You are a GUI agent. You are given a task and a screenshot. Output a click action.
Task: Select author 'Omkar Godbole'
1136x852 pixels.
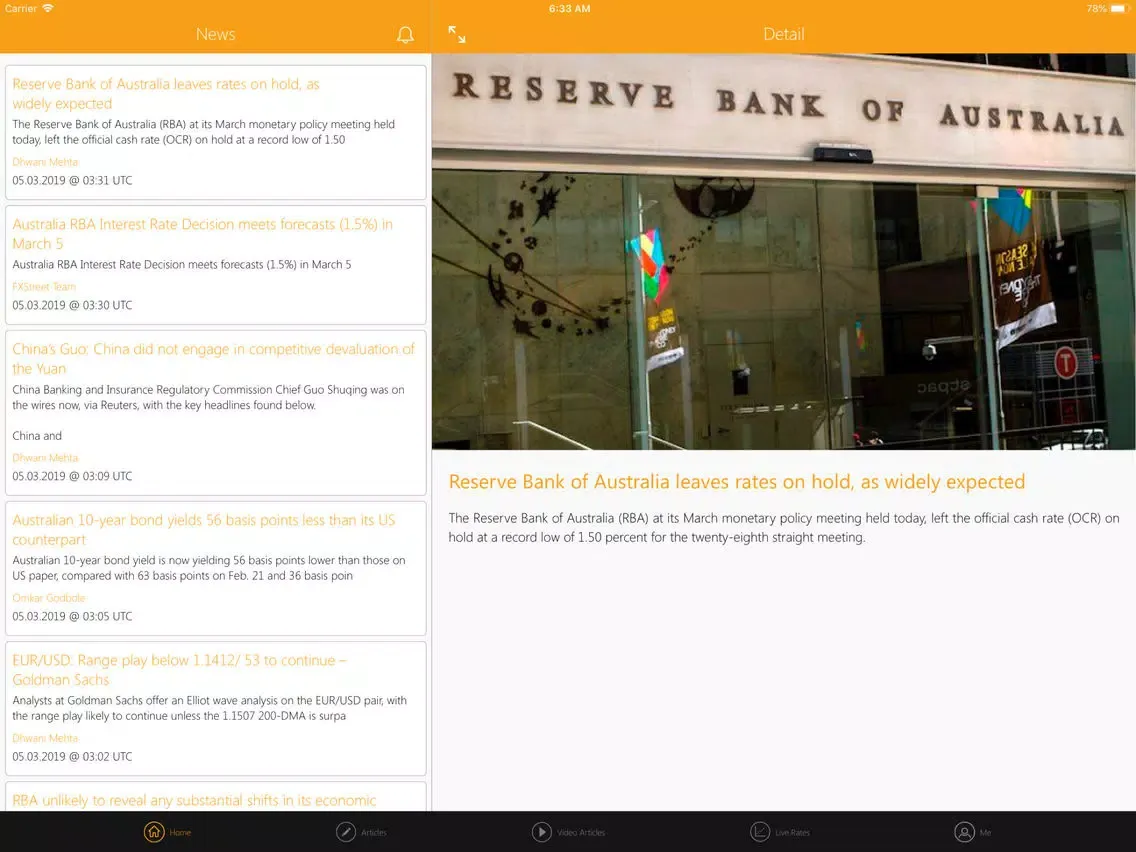[49, 598]
